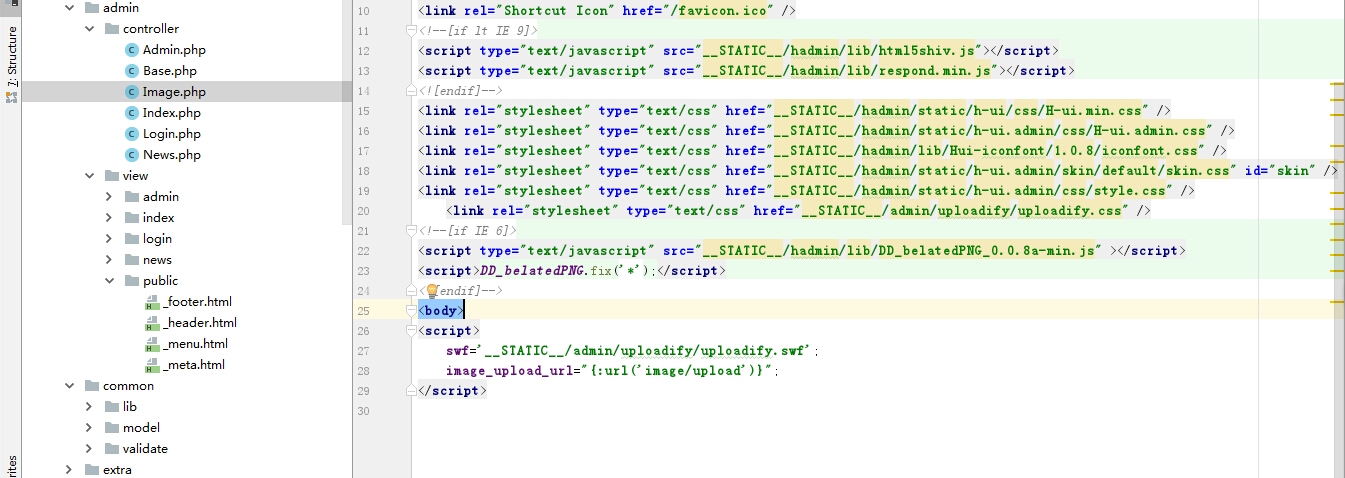This screenshot has width=1345, height=478.
Task: Fold the IE 6 conditional comment at line 21
Action: pyautogui.click(x=411, y=231)
